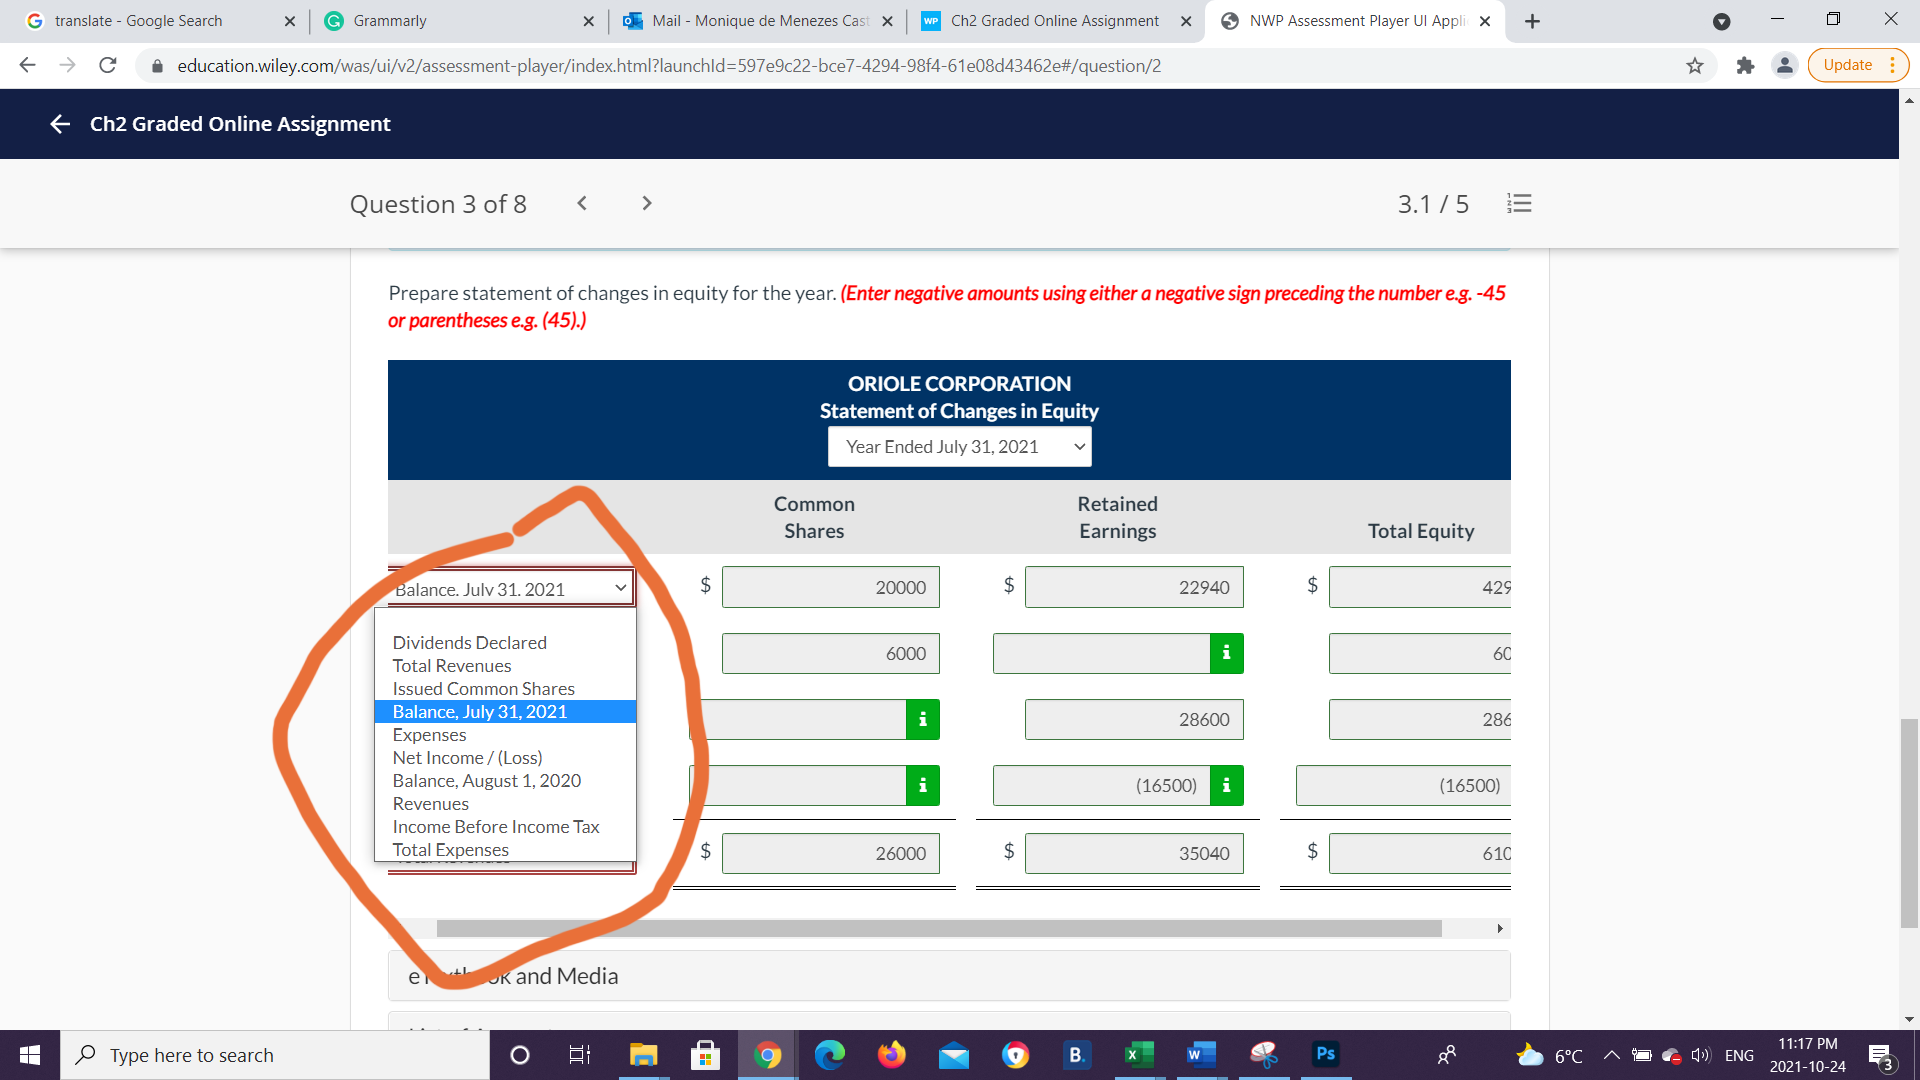
Task: Click the Update button in Chrome
Action: (x=1849, y=65)
